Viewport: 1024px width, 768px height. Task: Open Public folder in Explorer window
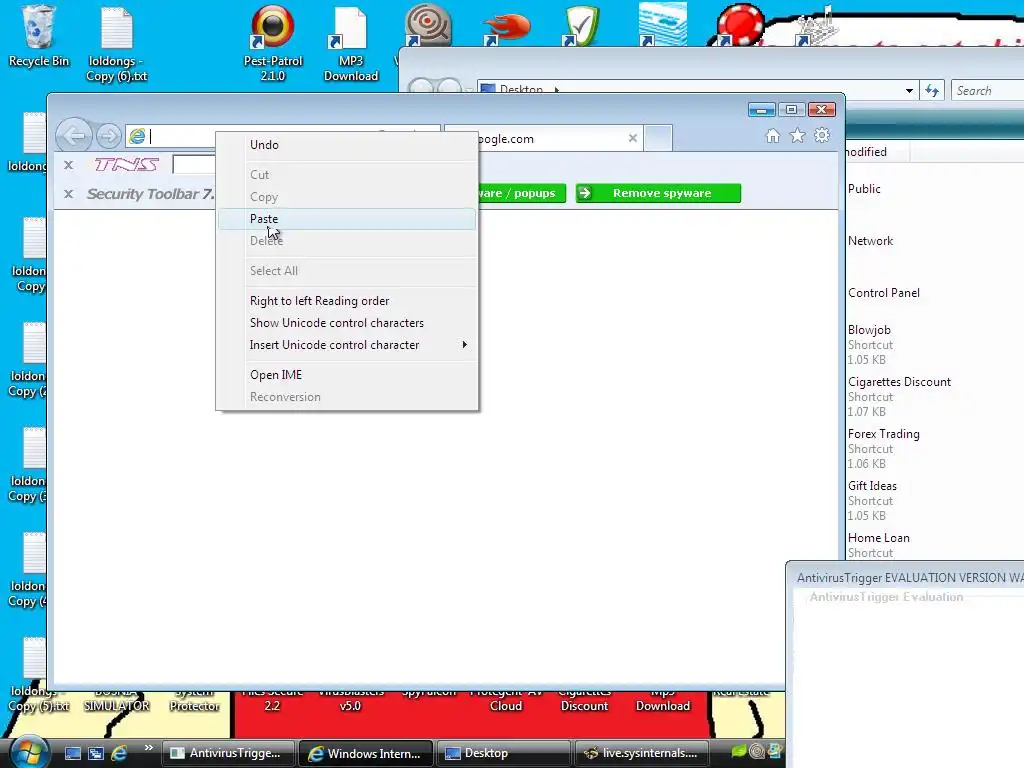[x=864, y=189]
